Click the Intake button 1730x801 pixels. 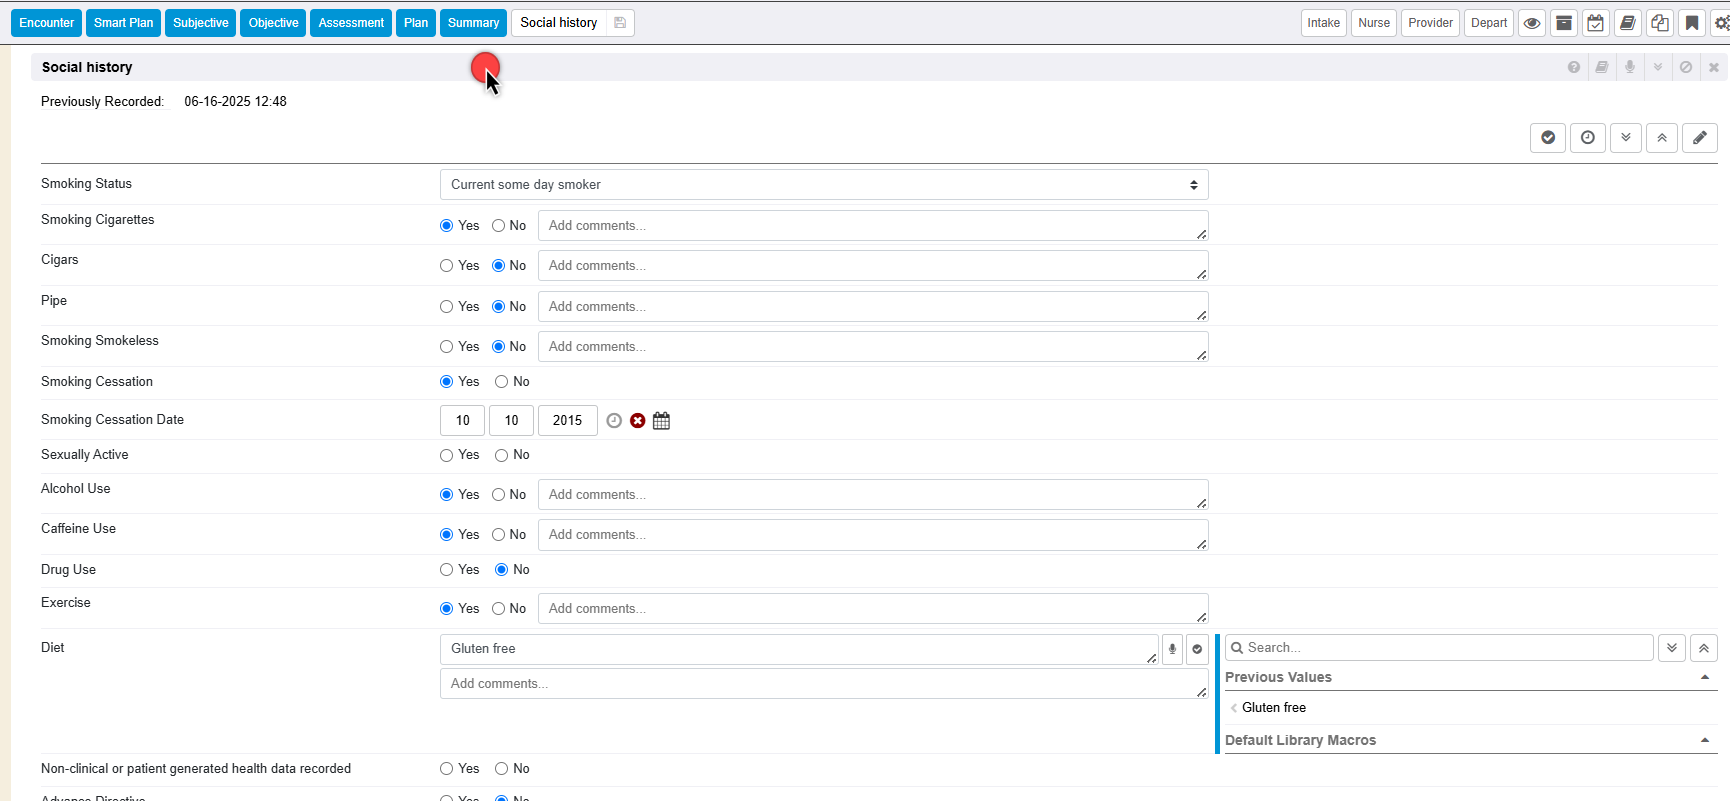[1323, 23]
